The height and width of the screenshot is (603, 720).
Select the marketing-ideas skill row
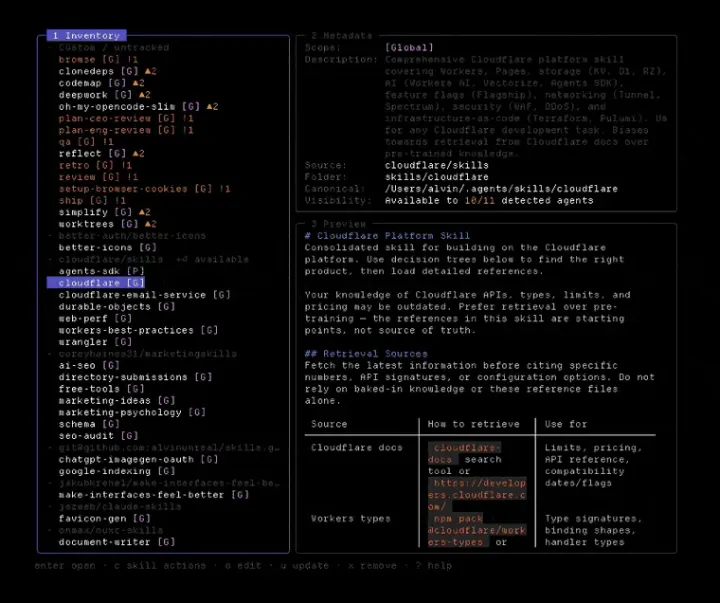click(117, 401)
